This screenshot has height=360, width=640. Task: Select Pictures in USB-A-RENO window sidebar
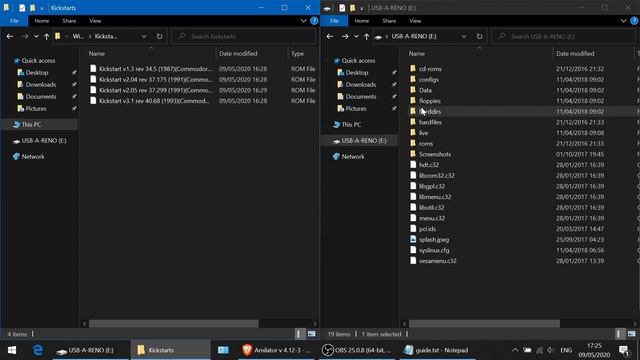(x=356, y=109)
